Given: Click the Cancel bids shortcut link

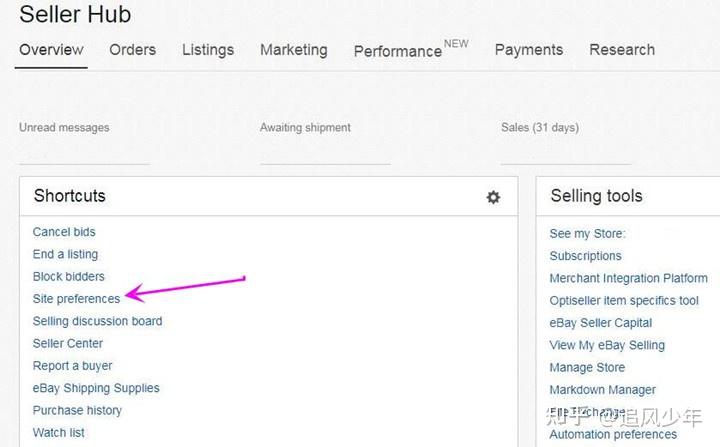Looking at the screenshot, I should coord(64,232).
